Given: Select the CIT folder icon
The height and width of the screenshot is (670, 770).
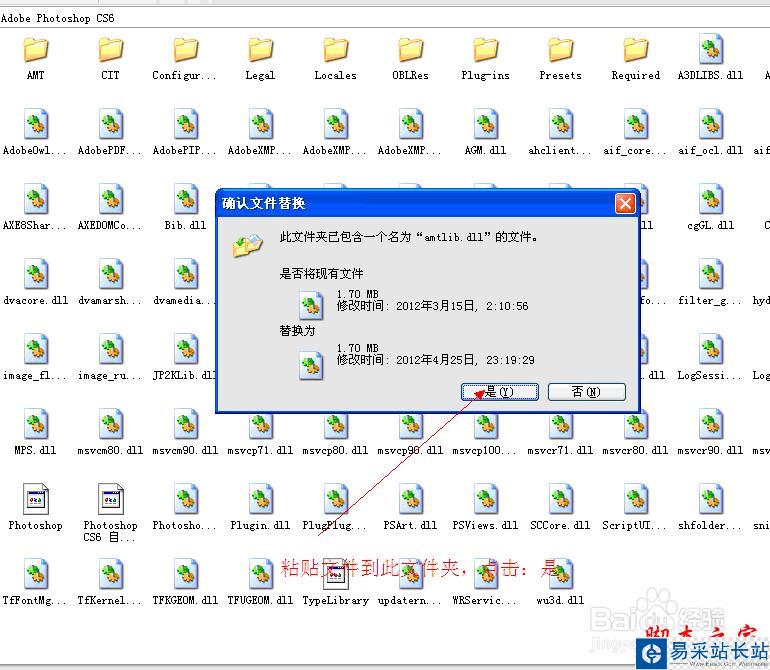Looking at the screenshot, I should (110, 51).
